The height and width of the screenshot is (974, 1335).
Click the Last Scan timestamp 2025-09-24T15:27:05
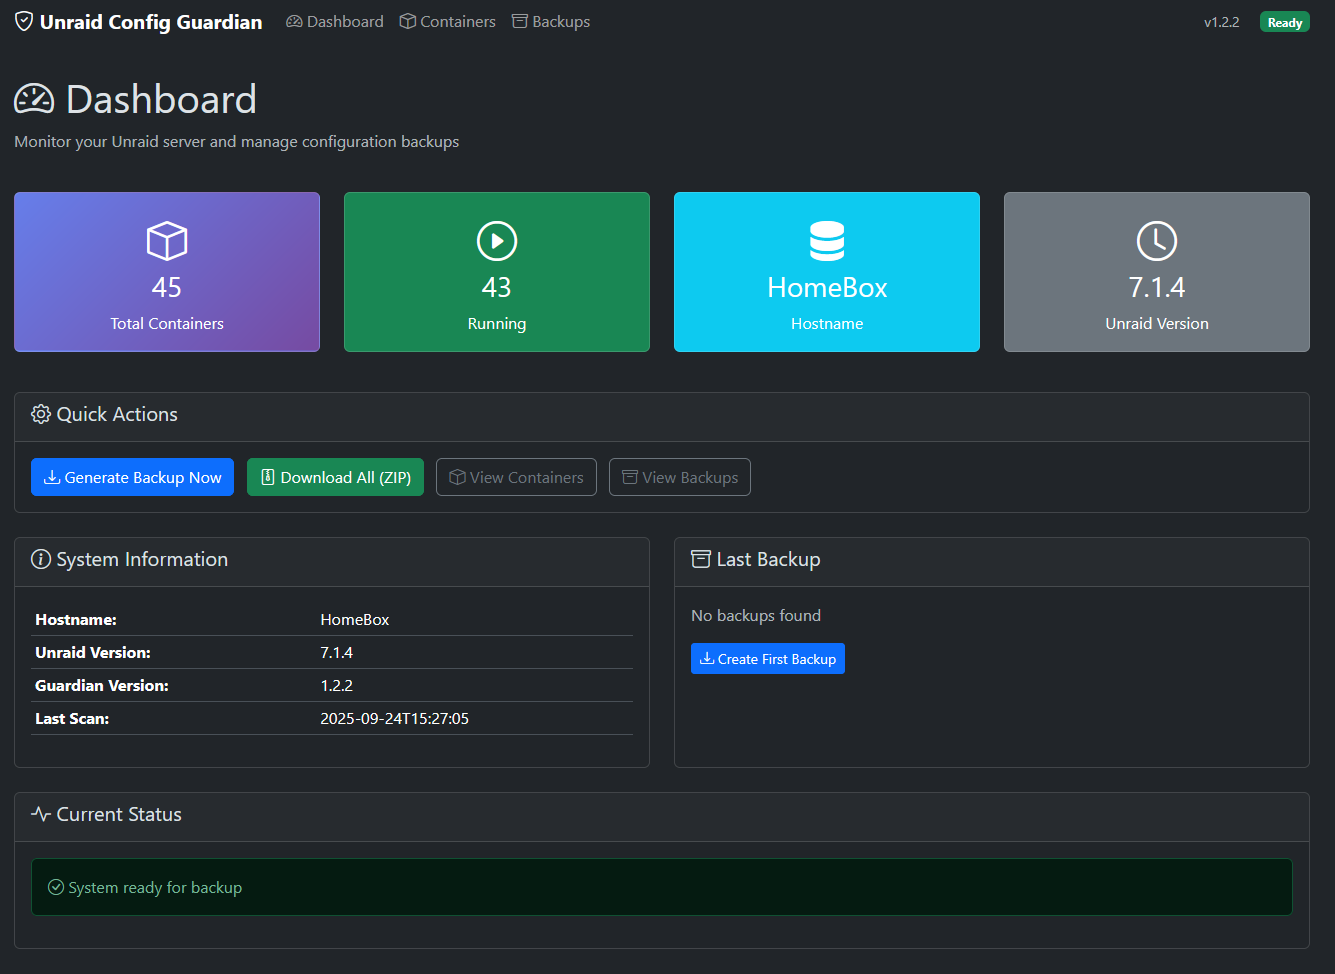(395, 718)
